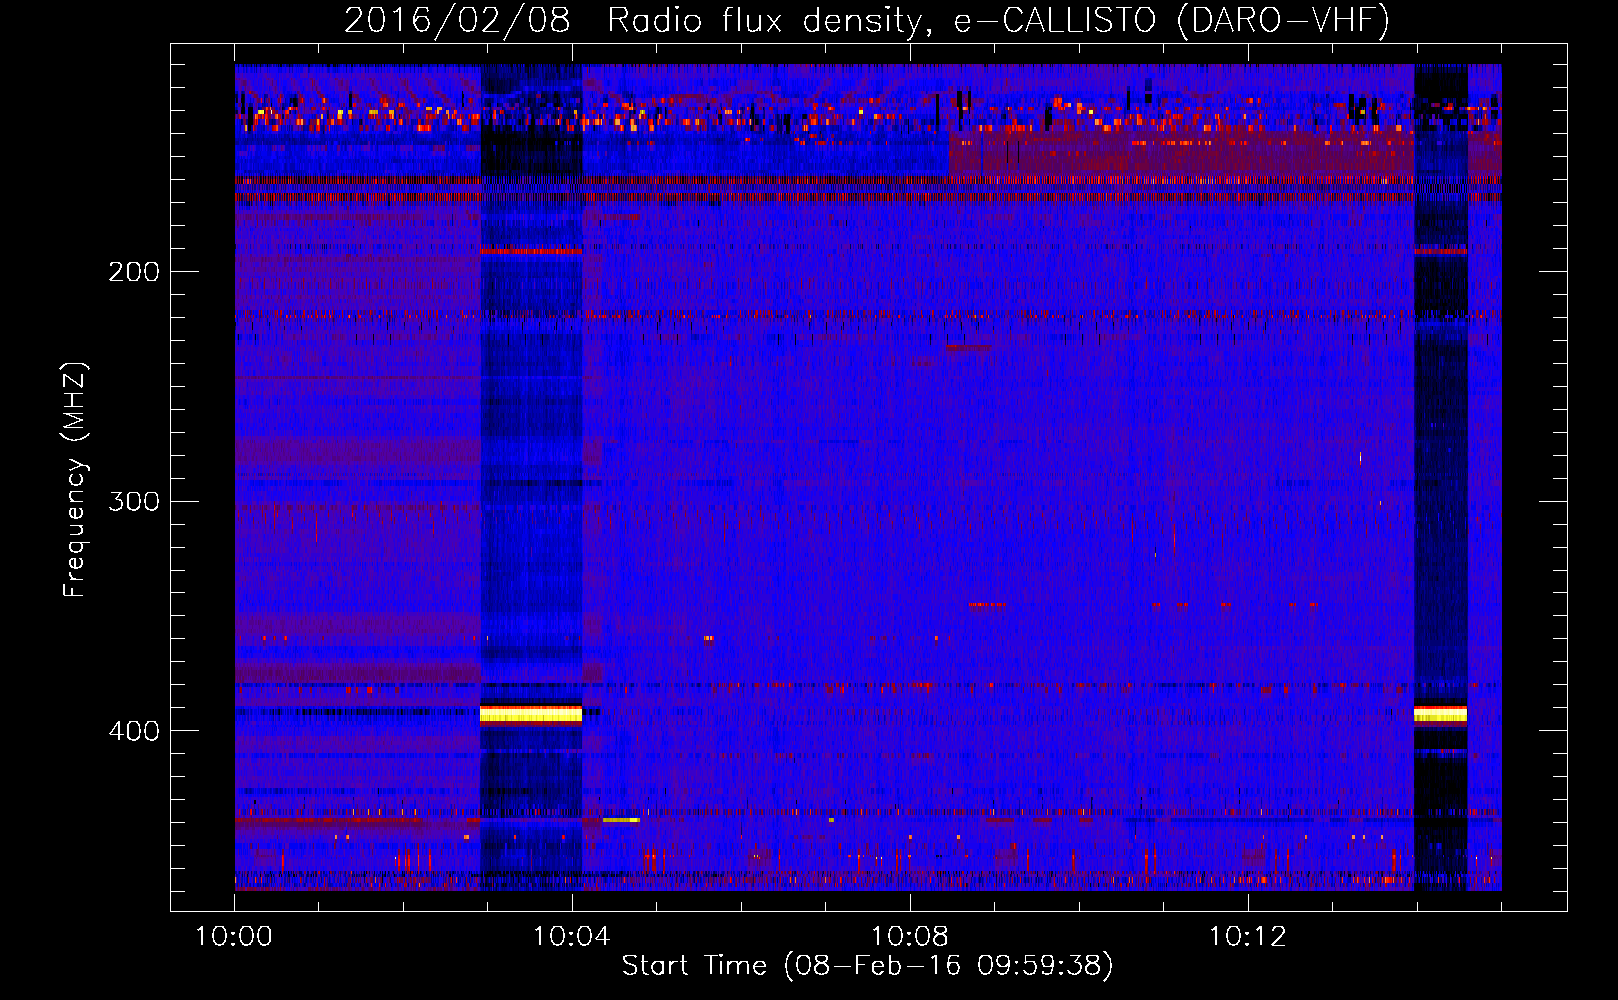Click the '400' frequency tick label
1618x1000 pixels.
[x=134, y=731]
